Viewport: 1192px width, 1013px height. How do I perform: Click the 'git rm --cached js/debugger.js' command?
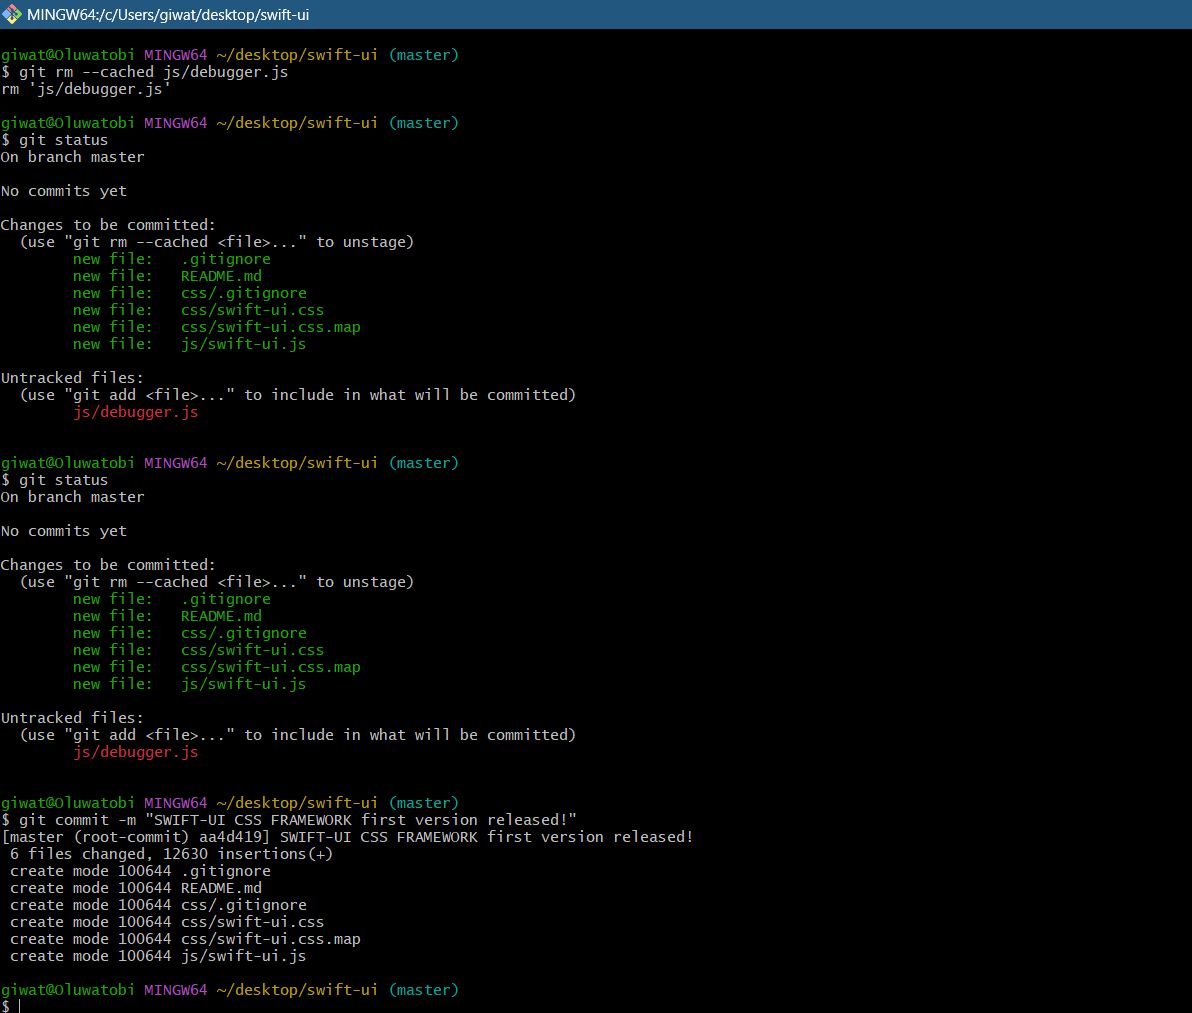pos(153,72)
